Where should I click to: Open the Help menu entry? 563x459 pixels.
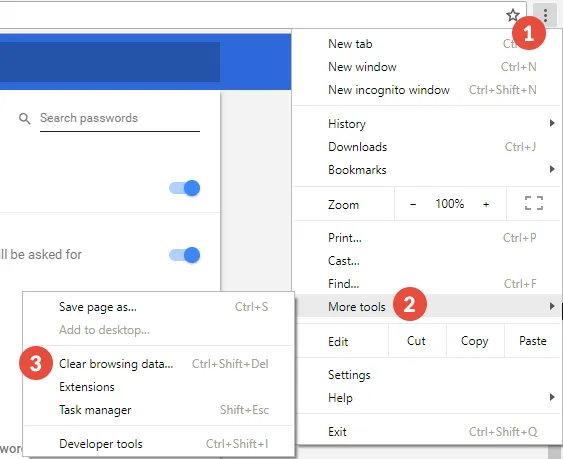point(427,398)
